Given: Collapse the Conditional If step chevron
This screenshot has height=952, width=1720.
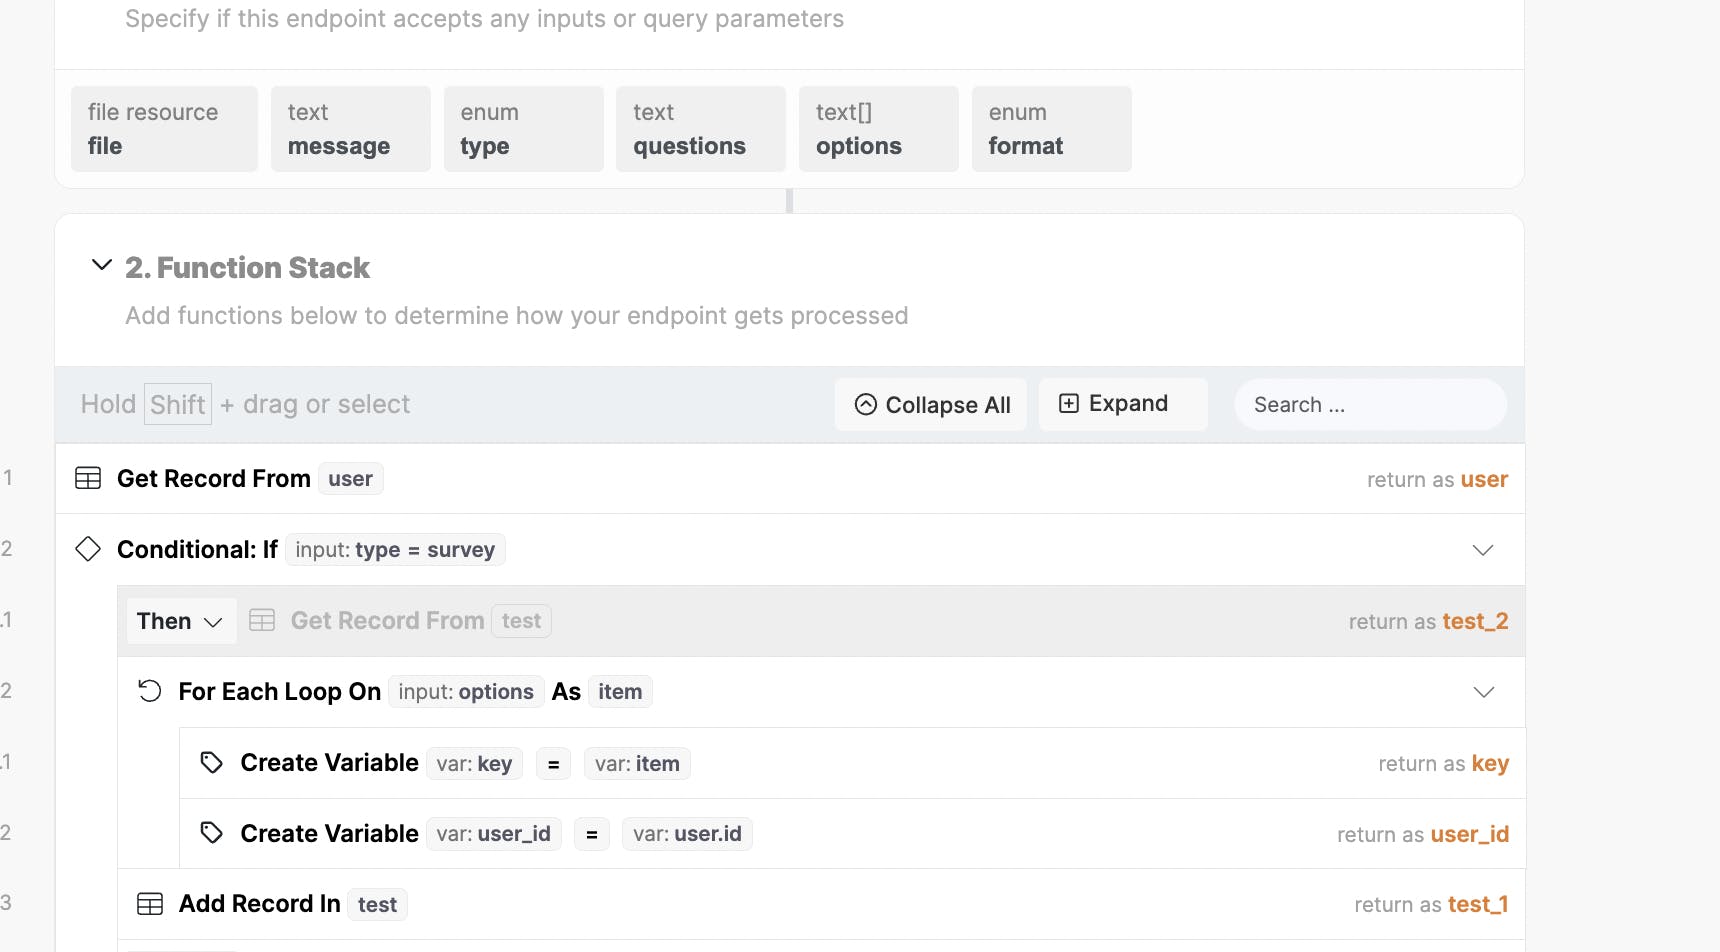Looking at the screenshot, I should (1483, 550).
